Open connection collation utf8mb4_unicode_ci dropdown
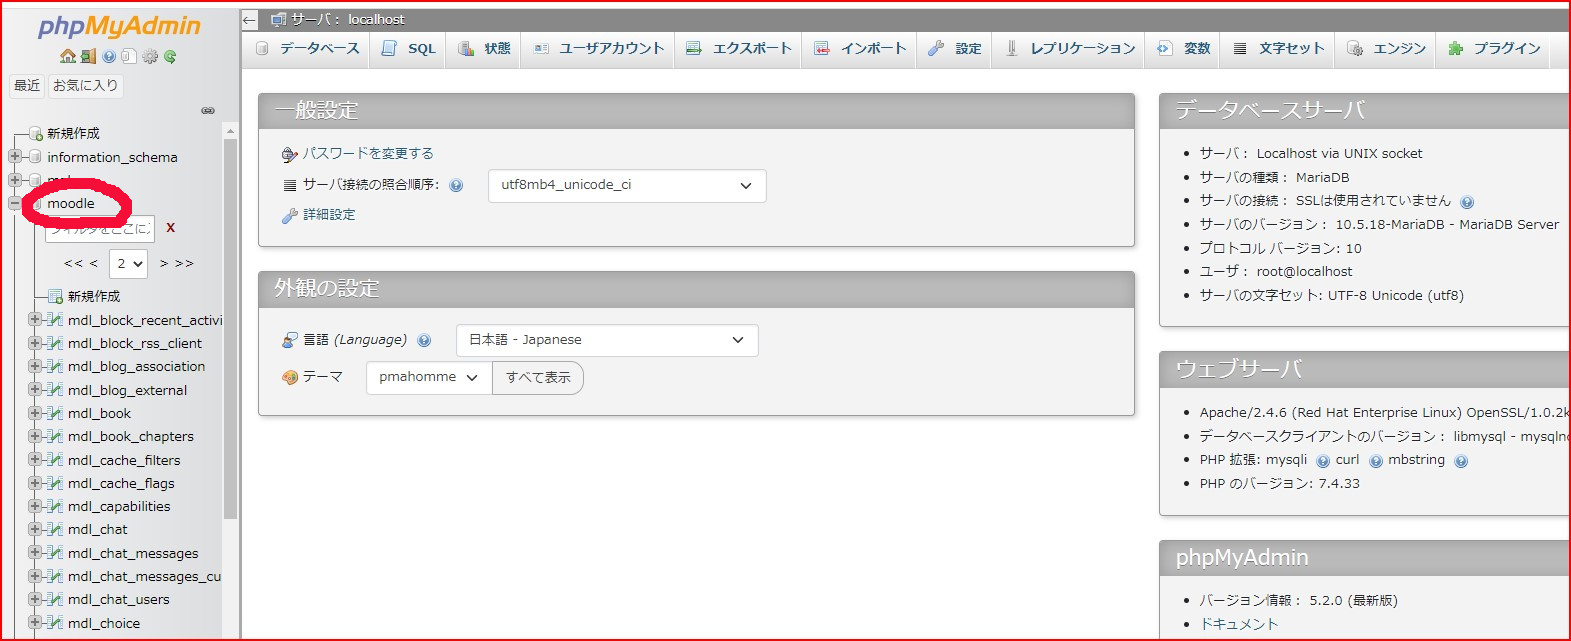This screenshot has width=1571, height=641. tap(627, 186)
